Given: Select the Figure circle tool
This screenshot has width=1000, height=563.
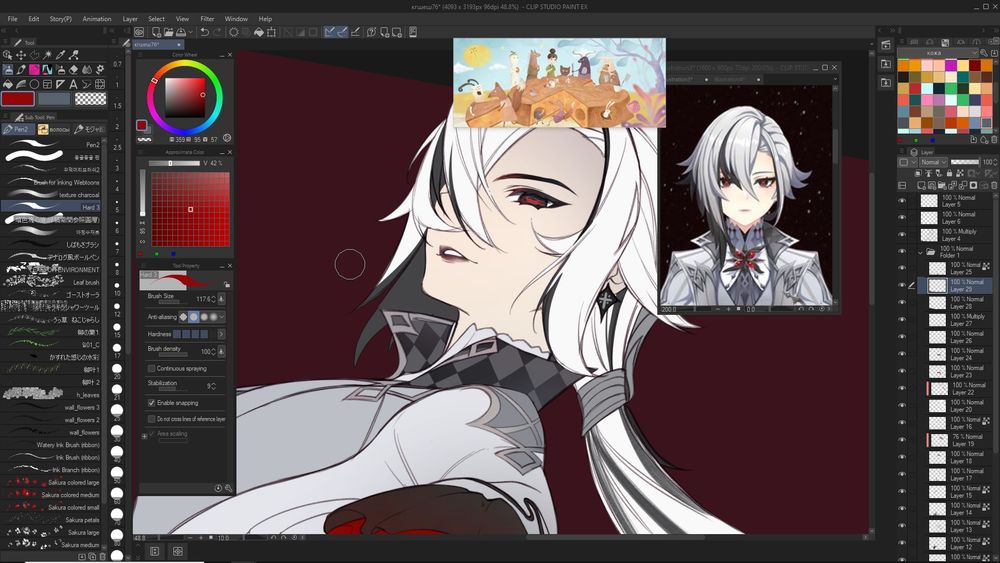Looking at the screenshot, I should click(x=34, y=84).
